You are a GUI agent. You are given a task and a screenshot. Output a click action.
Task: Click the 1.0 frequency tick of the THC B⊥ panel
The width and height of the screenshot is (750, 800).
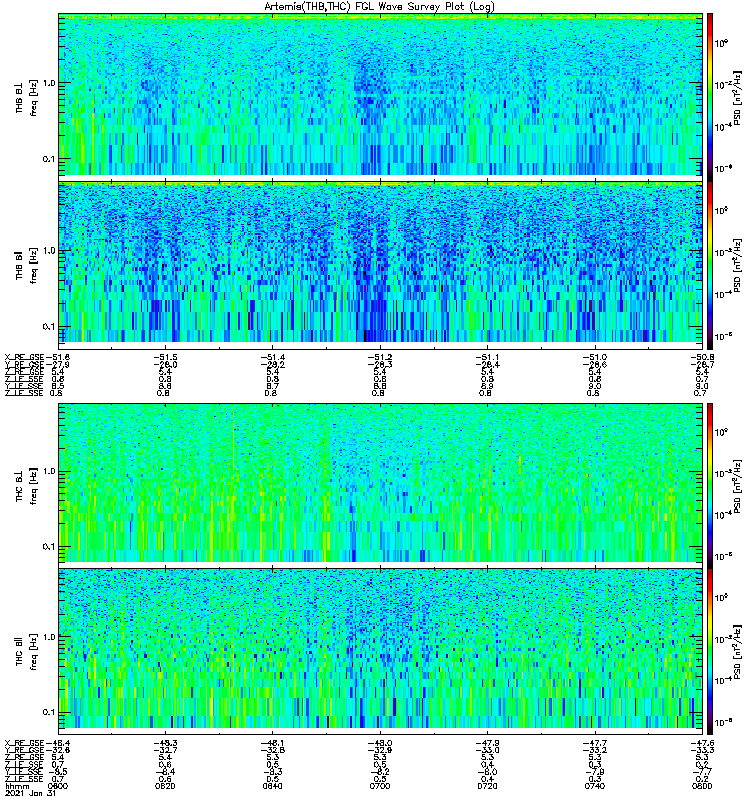49,471
